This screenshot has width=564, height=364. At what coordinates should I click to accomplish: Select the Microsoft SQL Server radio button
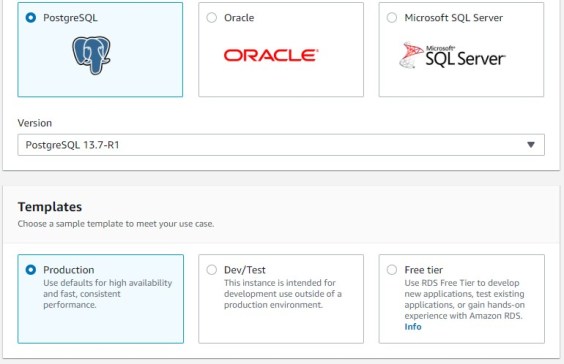coord(392,18)
